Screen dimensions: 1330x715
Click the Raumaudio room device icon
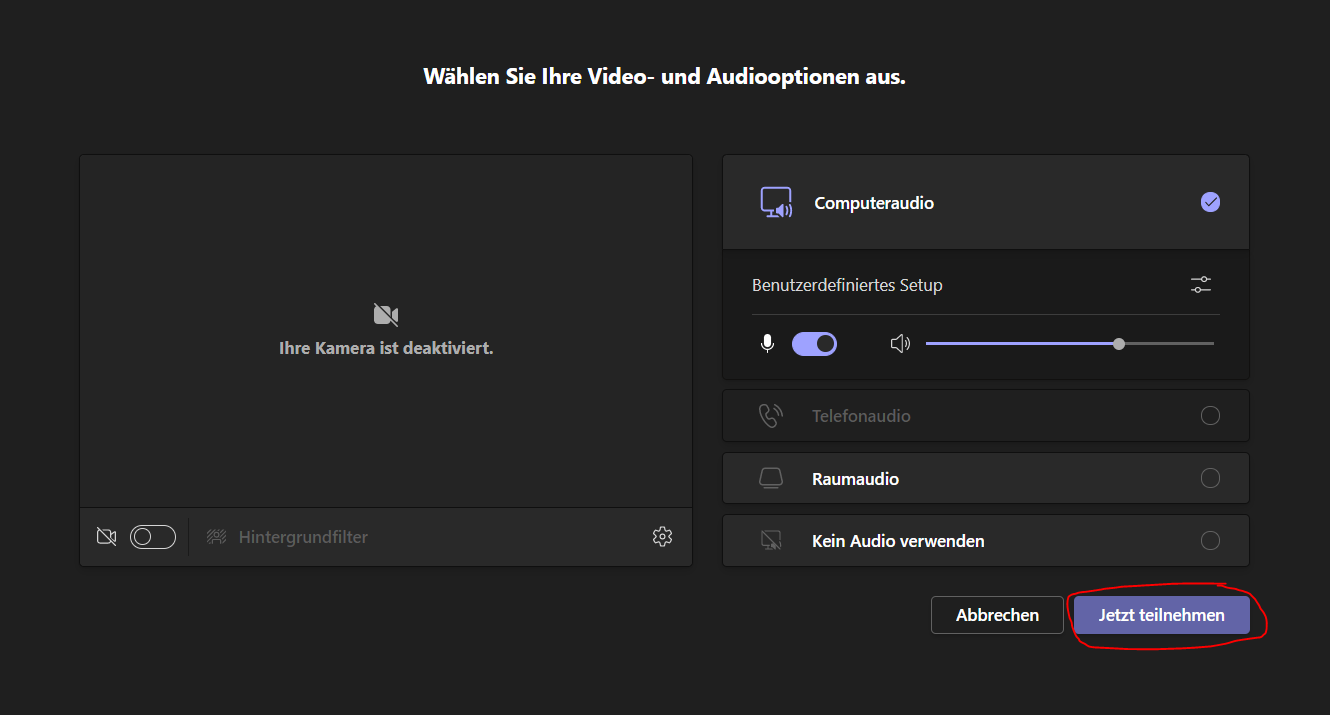coord(770,479)
